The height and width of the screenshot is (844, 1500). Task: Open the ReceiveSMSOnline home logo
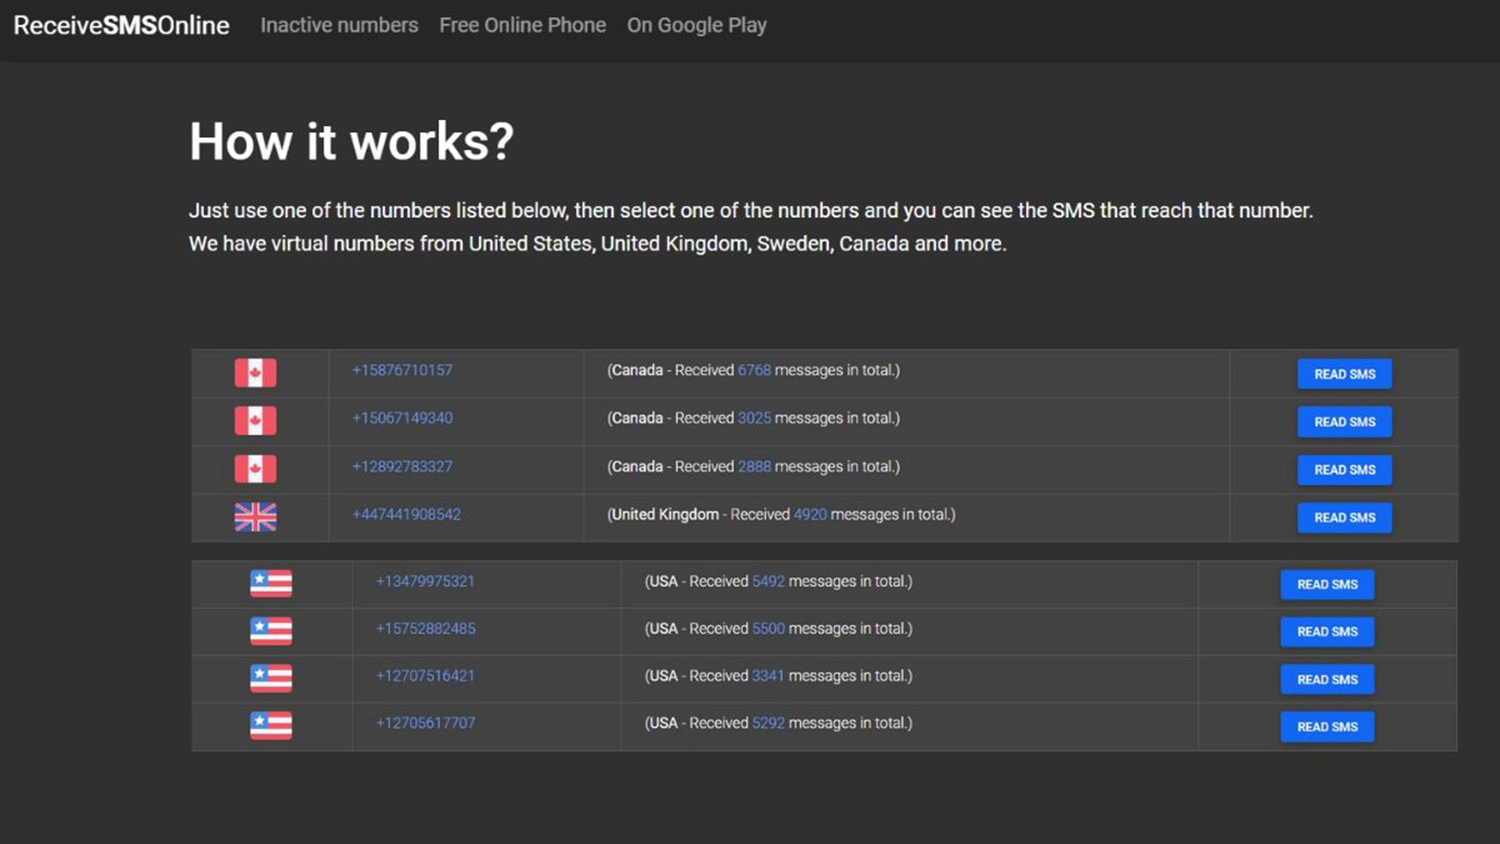click(121, 25)
